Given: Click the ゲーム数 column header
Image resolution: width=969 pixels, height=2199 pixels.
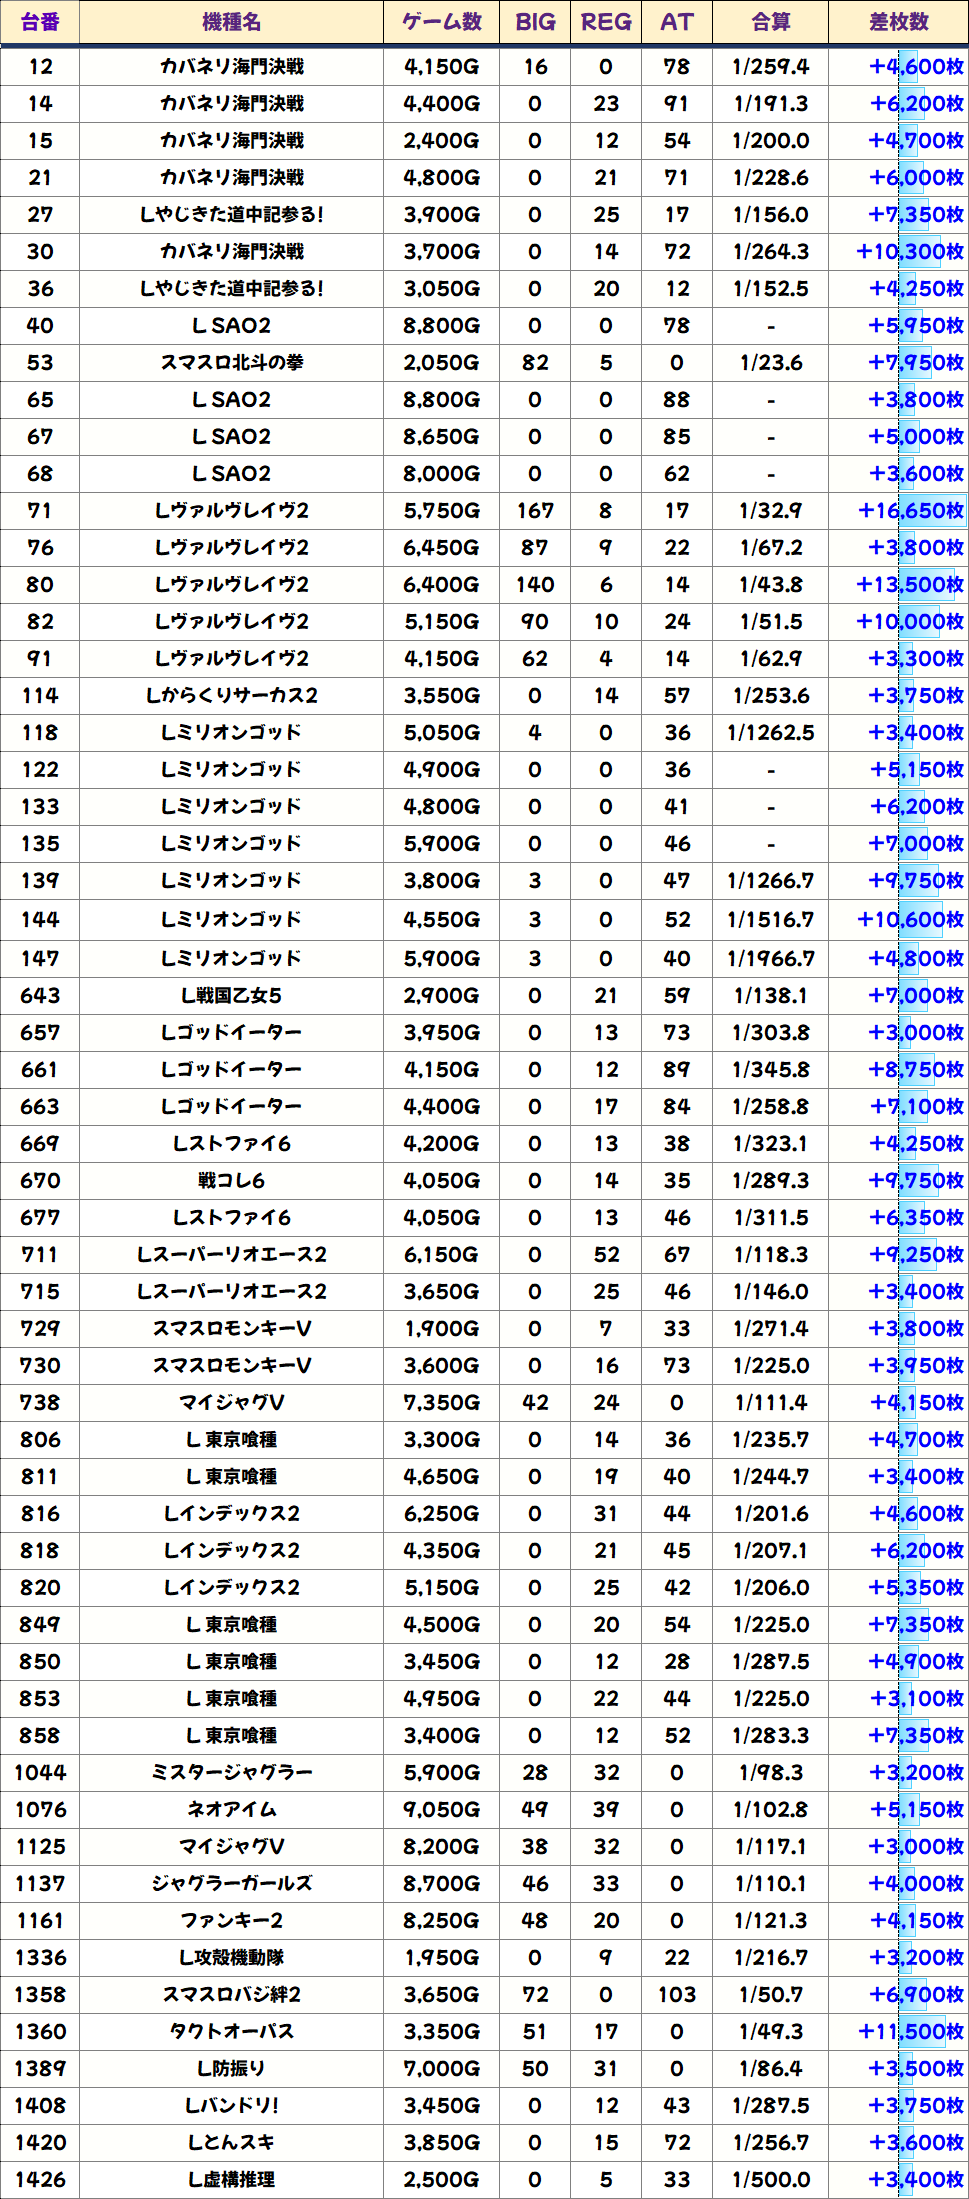Looking at the screenshot, I should 441,22.
